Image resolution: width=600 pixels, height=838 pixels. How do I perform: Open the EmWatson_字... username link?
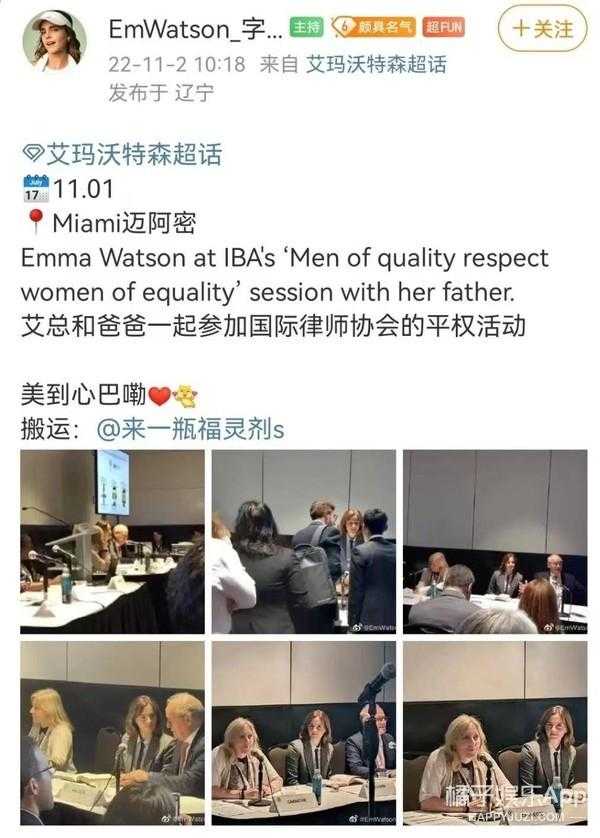(196, 28)
